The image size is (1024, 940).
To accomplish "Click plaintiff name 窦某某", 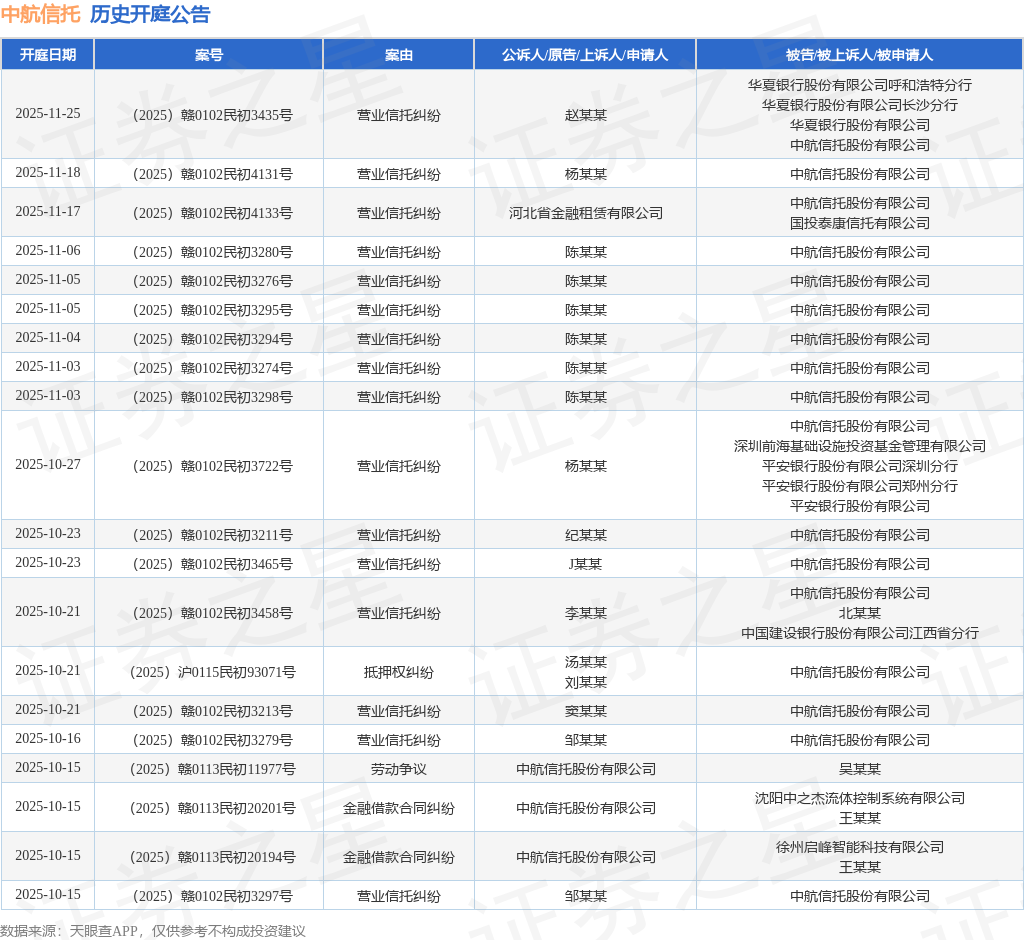I will 586,711.
